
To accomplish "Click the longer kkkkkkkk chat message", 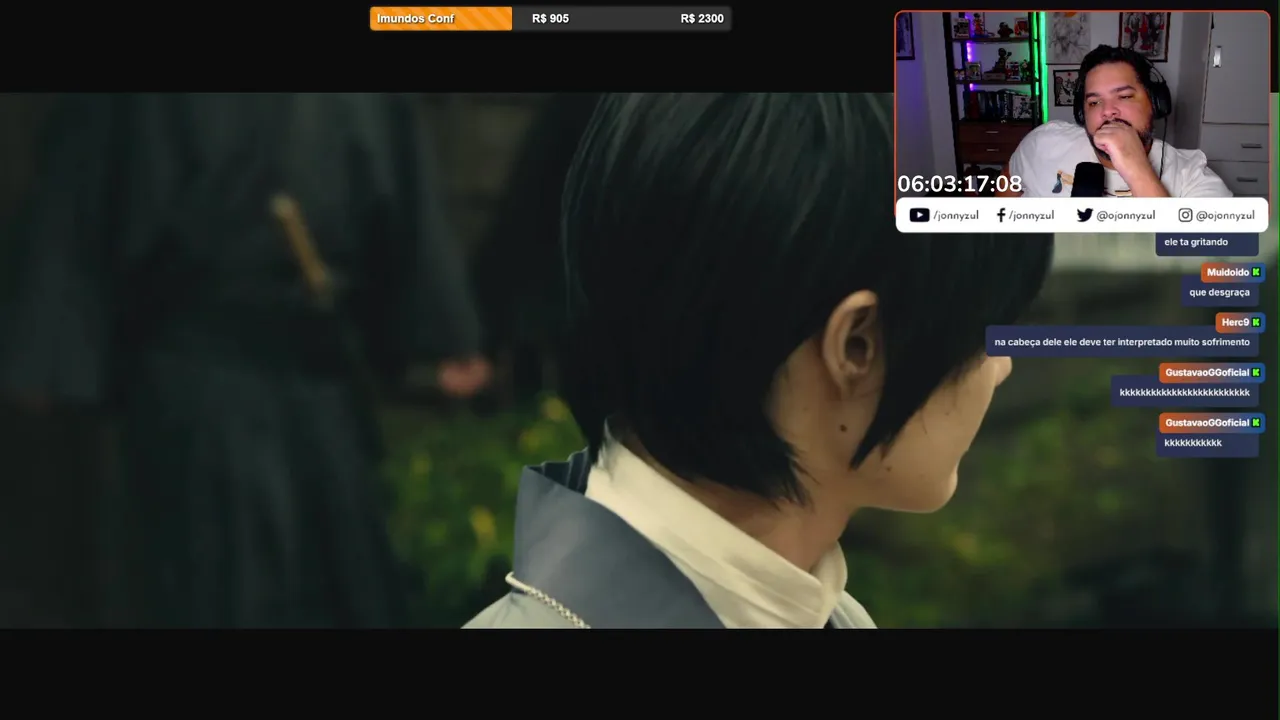I will point(1185,392).
